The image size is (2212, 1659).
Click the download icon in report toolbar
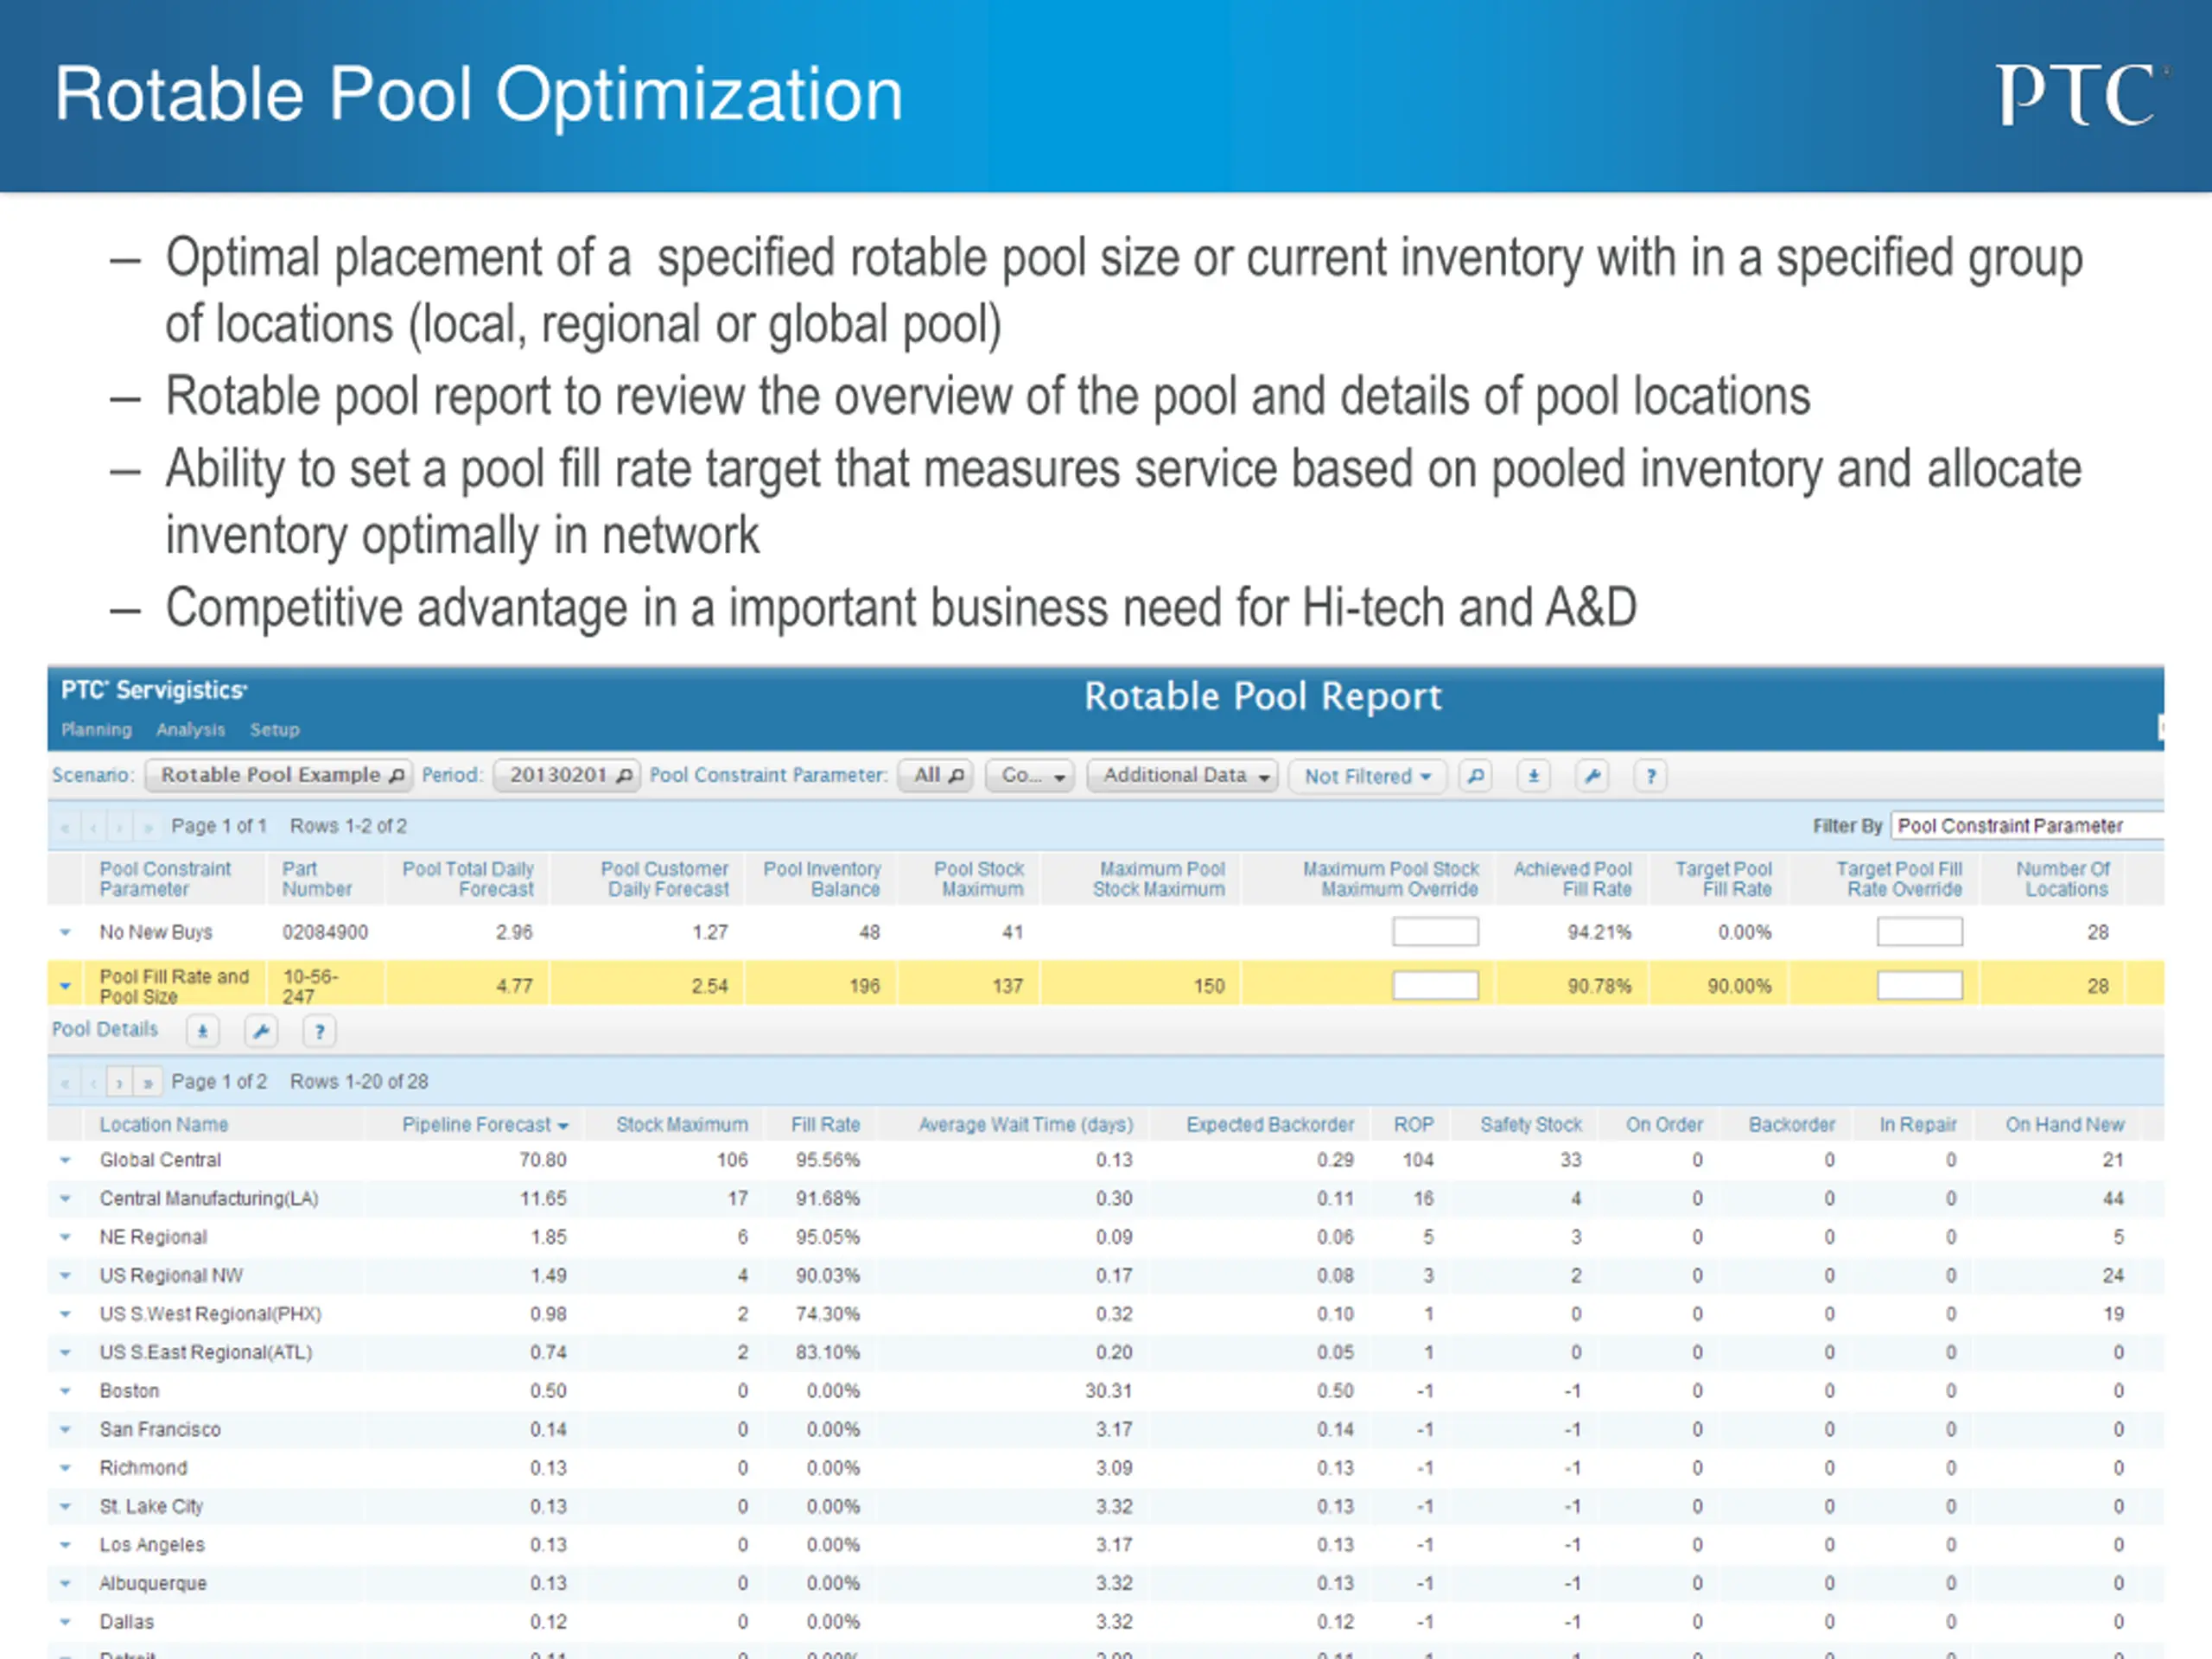pyautogui.click(x=1533, y=776)
